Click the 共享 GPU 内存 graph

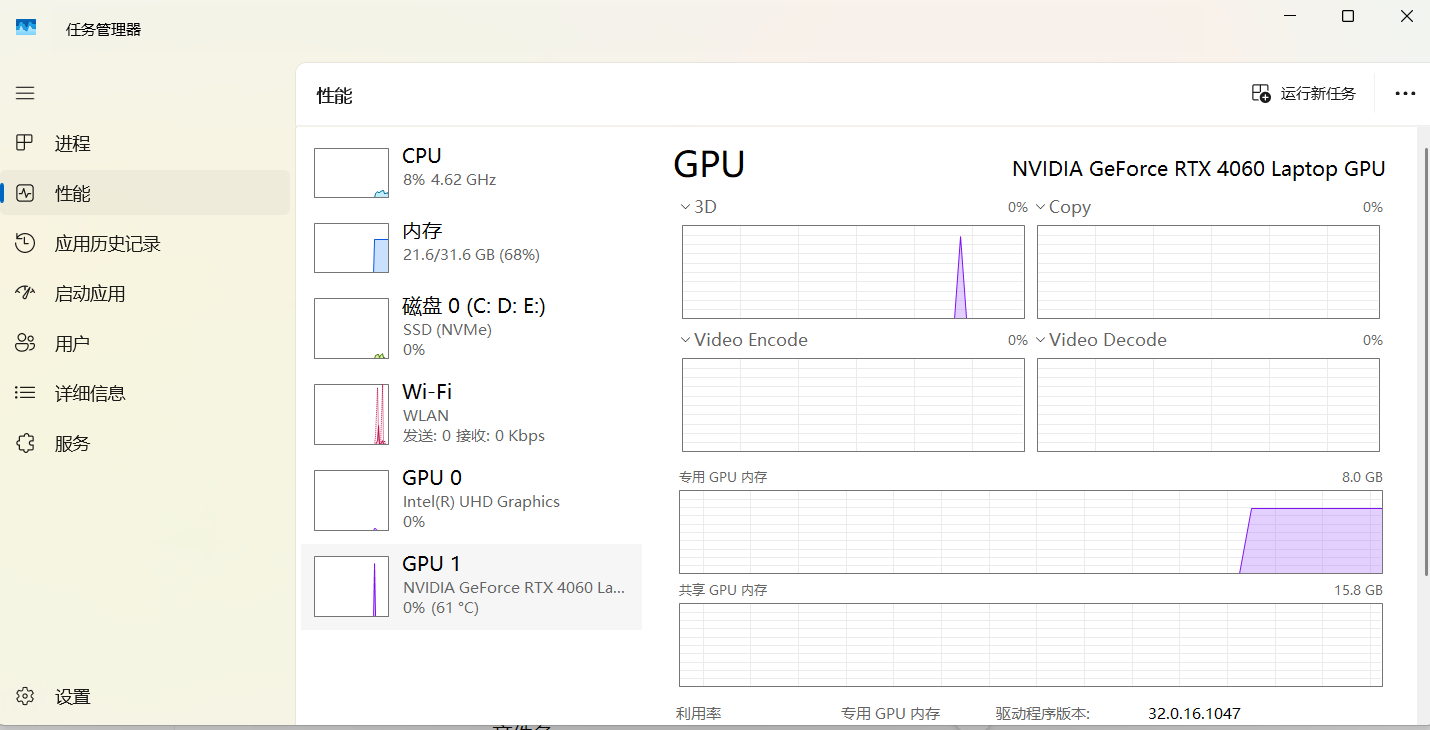tap(1031, 645)
